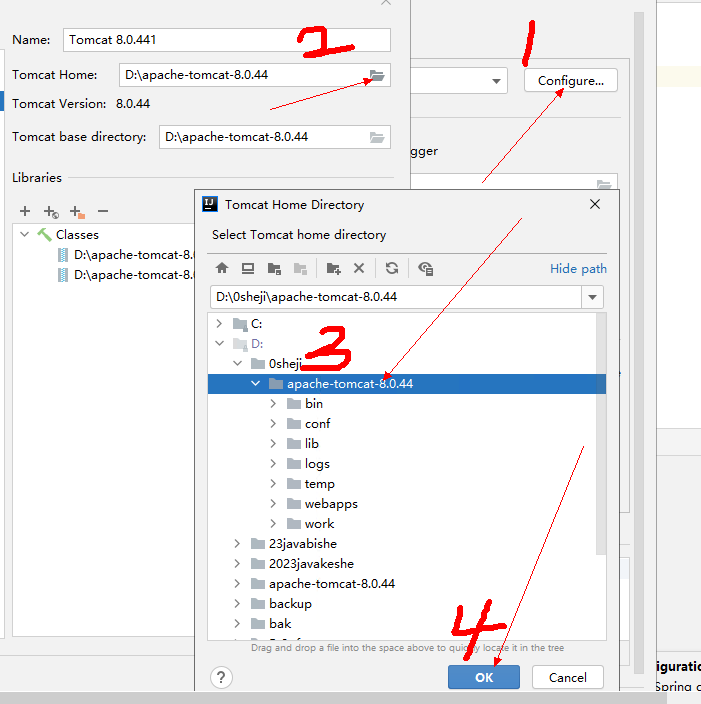Select the second D:\apache-tomcat class entry
This screenshot has width=701, height=704.
133,275
